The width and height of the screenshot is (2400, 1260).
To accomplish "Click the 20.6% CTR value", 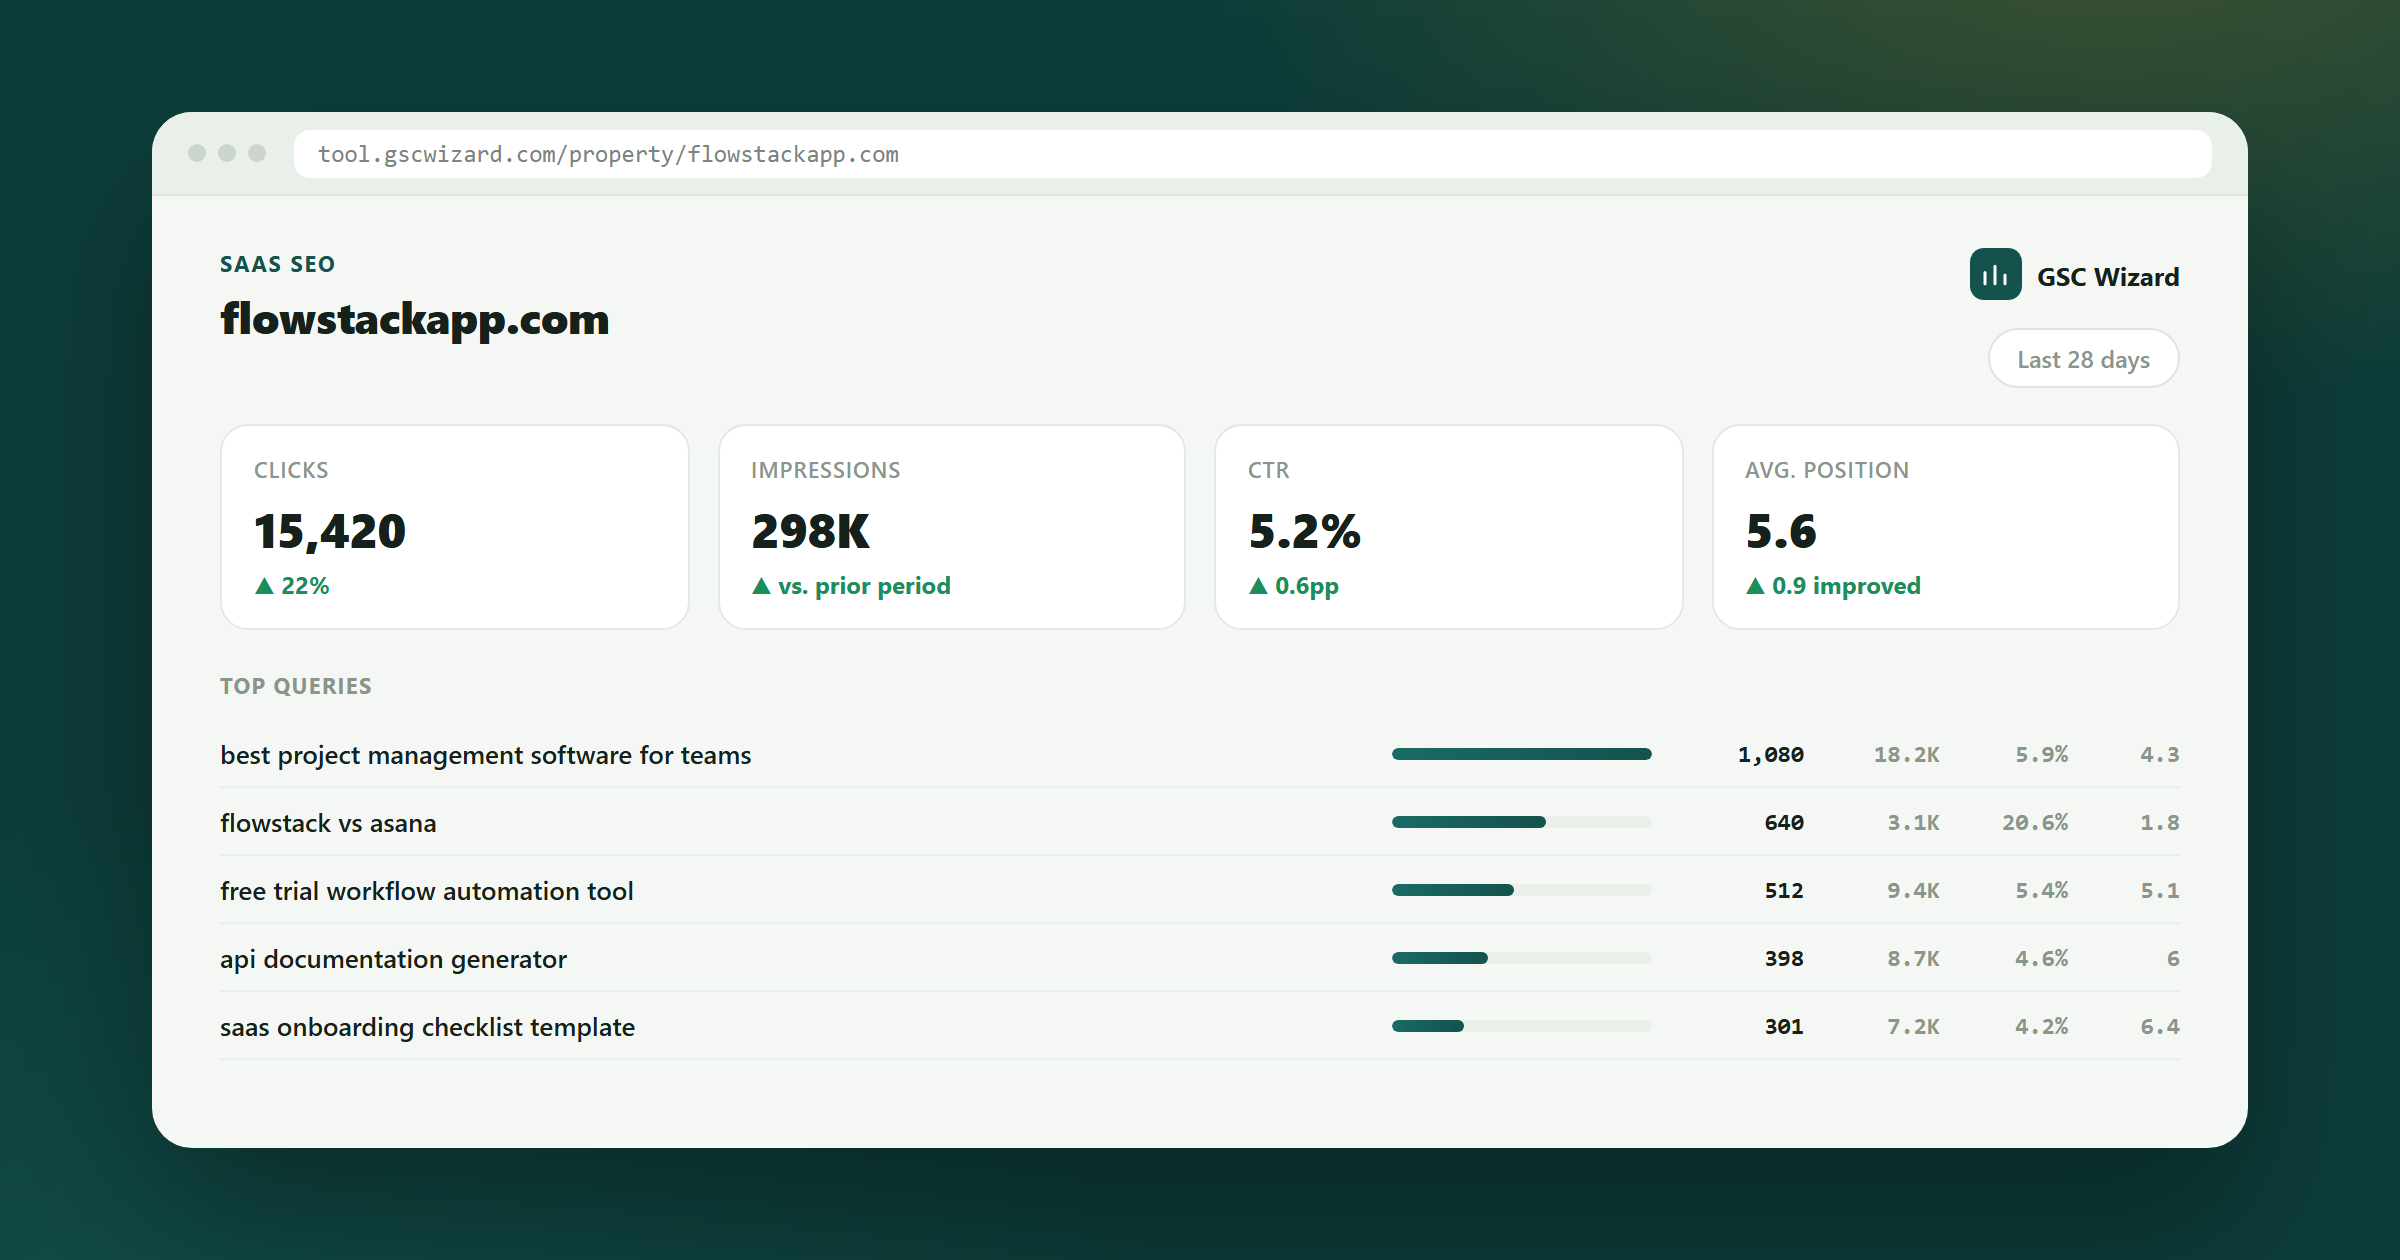I will pyautogui.click(x=2035, y=823).
